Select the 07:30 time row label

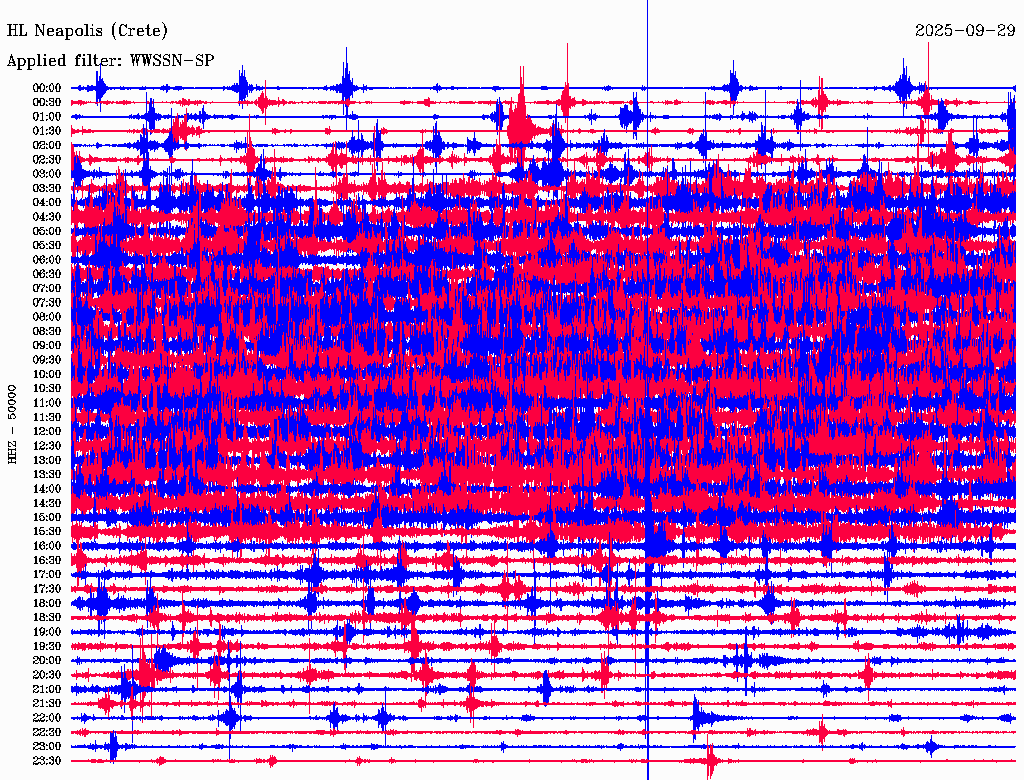tap(47, 303)
